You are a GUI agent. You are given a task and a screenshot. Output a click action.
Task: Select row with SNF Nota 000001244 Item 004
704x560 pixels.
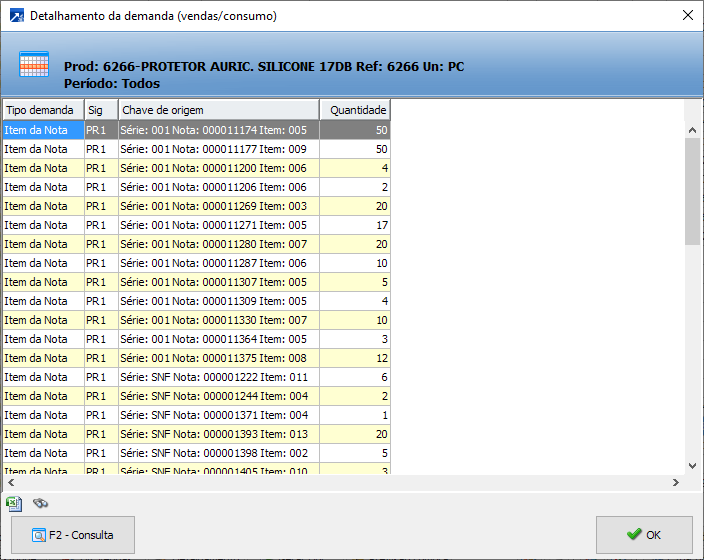pos(197,396)
